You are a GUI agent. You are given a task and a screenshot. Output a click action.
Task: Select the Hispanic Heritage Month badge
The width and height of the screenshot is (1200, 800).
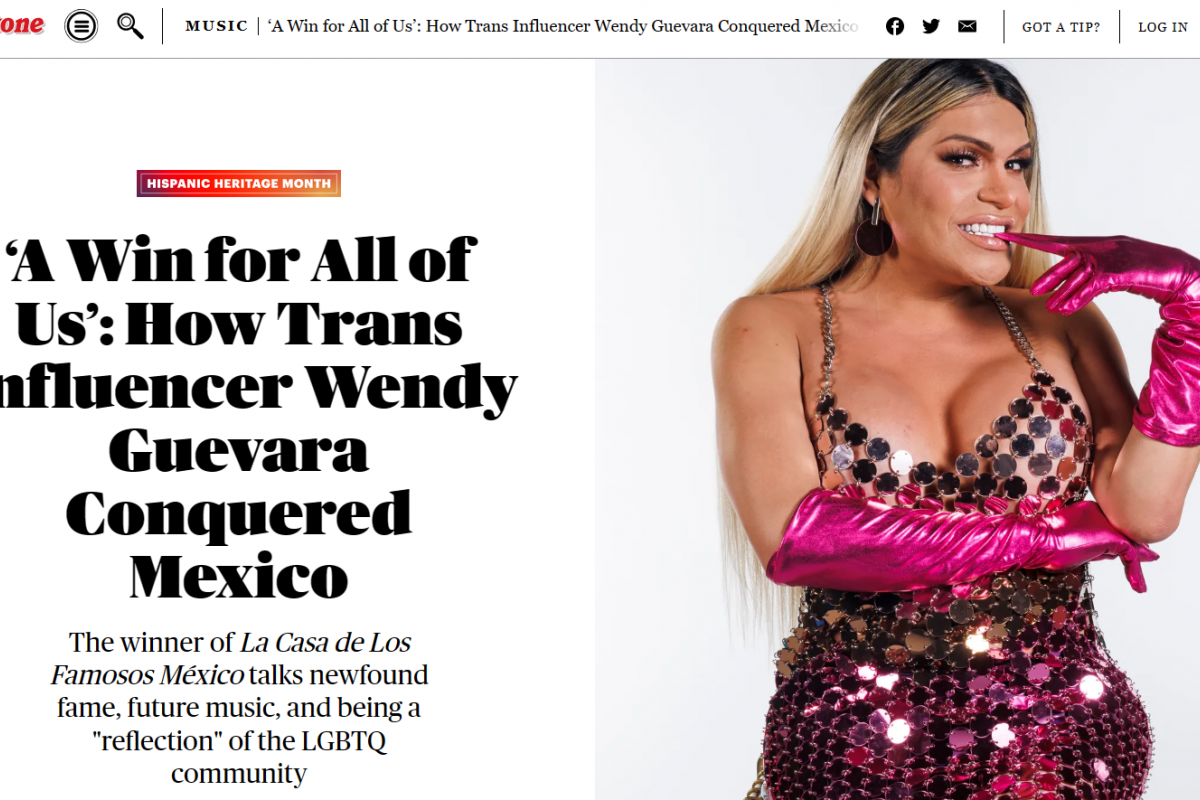point(239,183)
